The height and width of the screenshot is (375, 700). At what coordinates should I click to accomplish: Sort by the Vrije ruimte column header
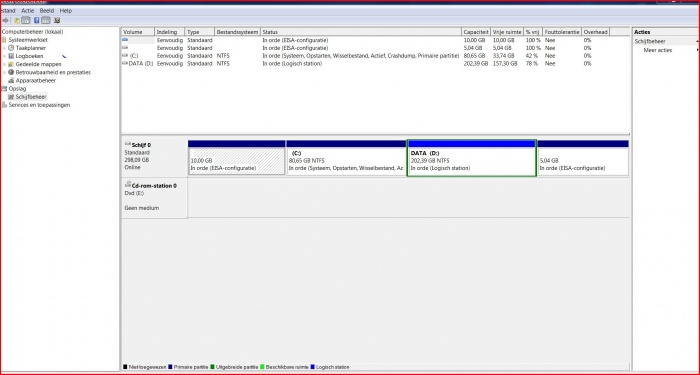tap(508, 32)
